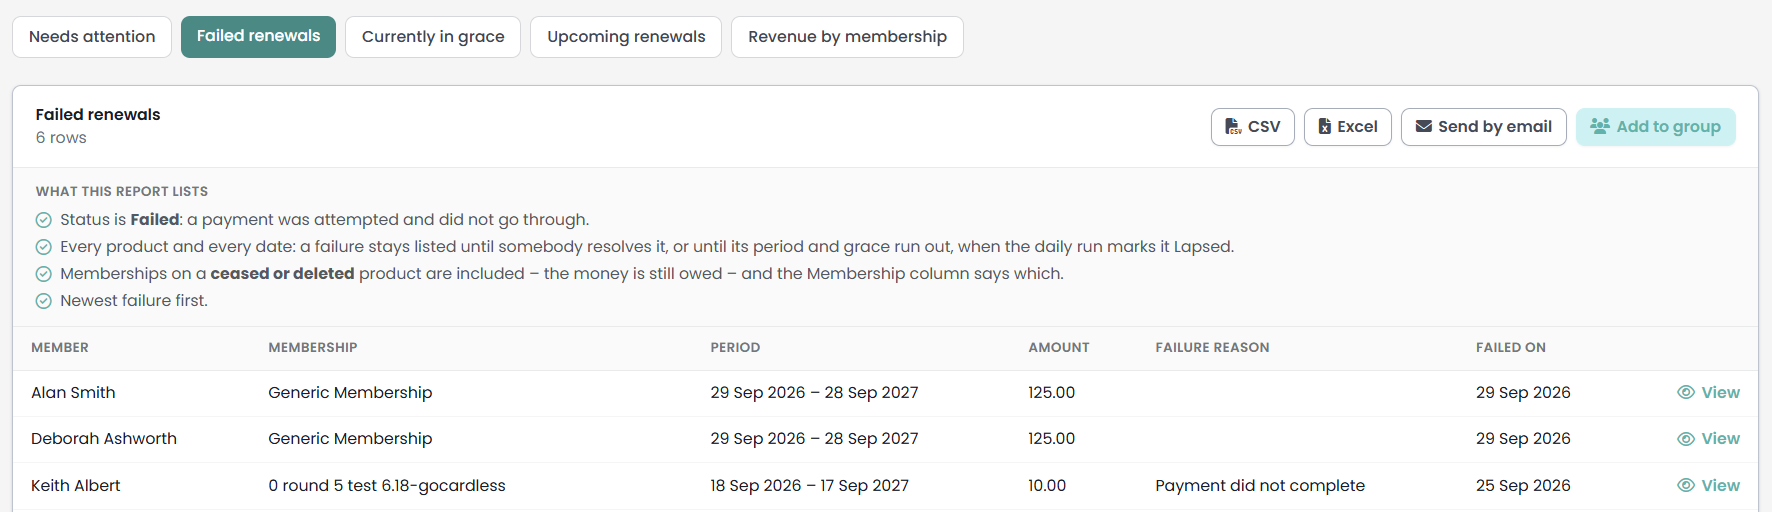Click period '18 Sep 2026 – 17 Sep 2027'
The width and height of the screenshot is (1772, 512).
(x=810, y=486)
